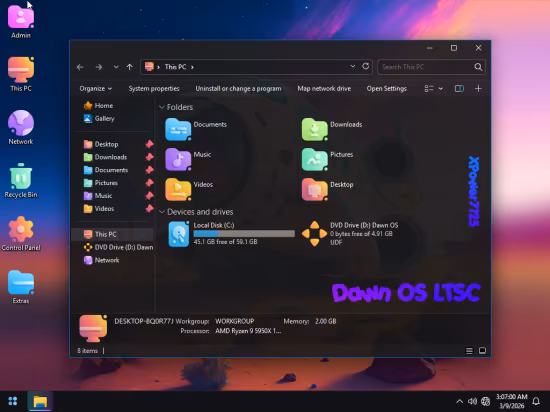Image resolution: width=550 pixels, height=412 pixels.
Task: Show hidden tray icons chevron
Action: click(x=460, y=401)
